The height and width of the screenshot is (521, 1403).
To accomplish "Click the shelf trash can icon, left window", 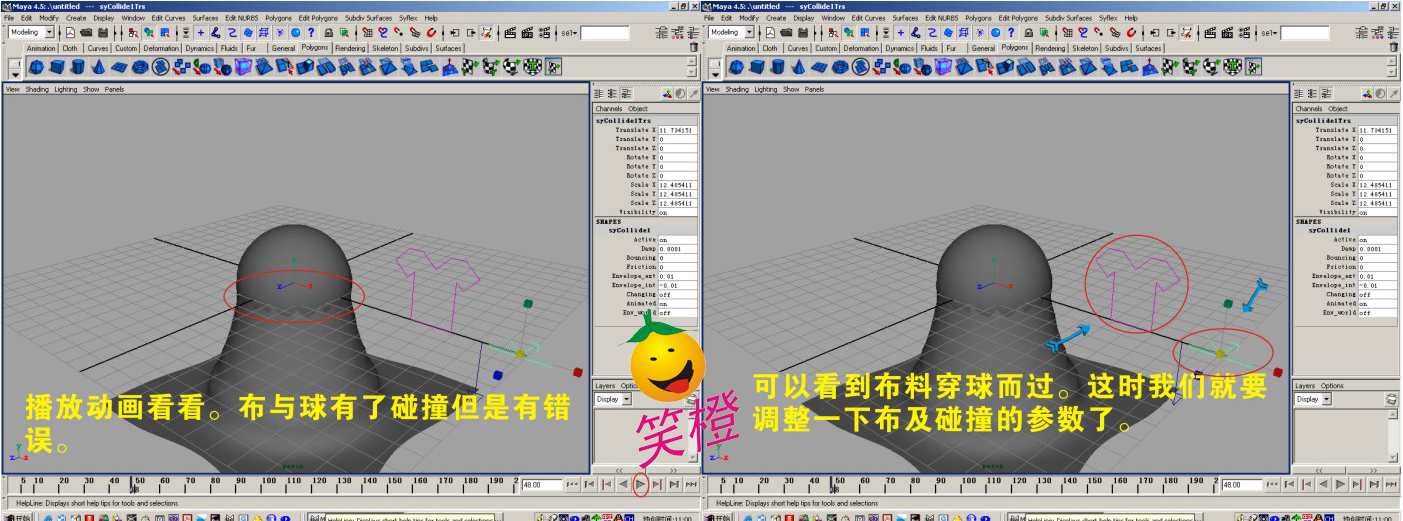I will pos(694,47).
